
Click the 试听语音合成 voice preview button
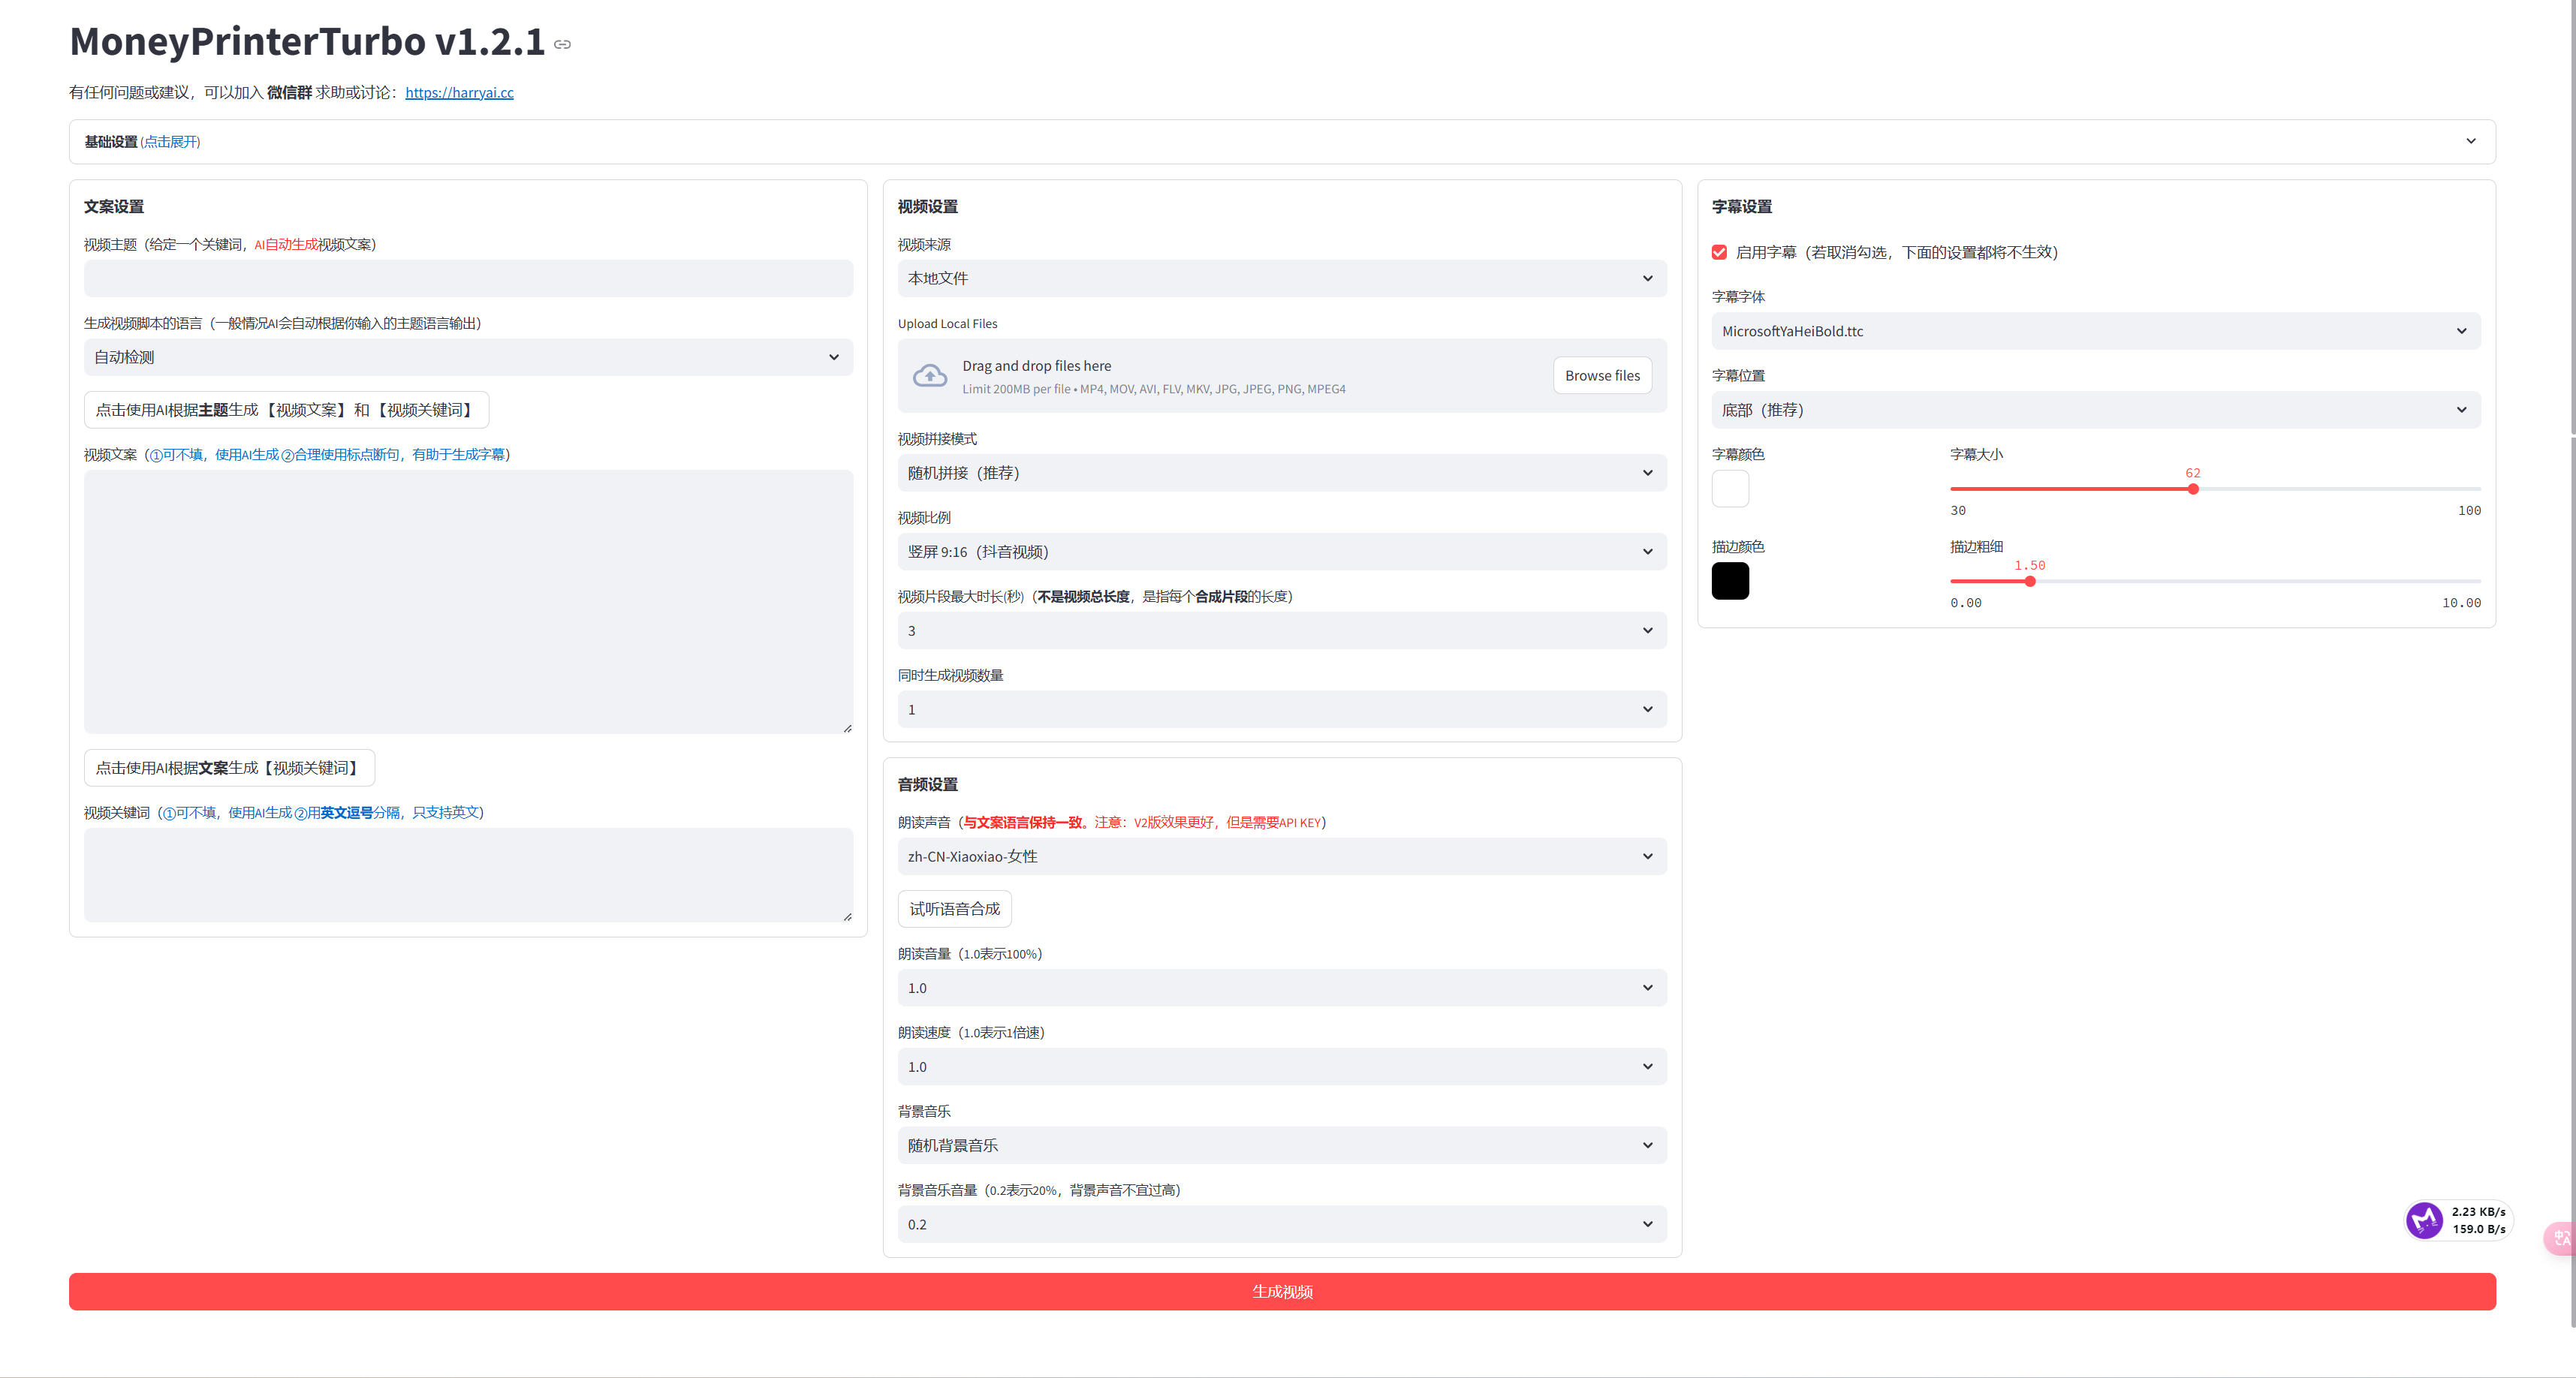click(954, 908)
